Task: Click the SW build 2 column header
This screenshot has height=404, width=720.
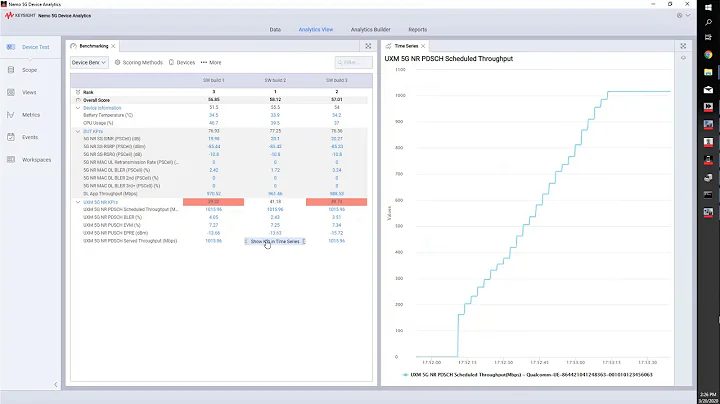Action: [x=275, y=80]
